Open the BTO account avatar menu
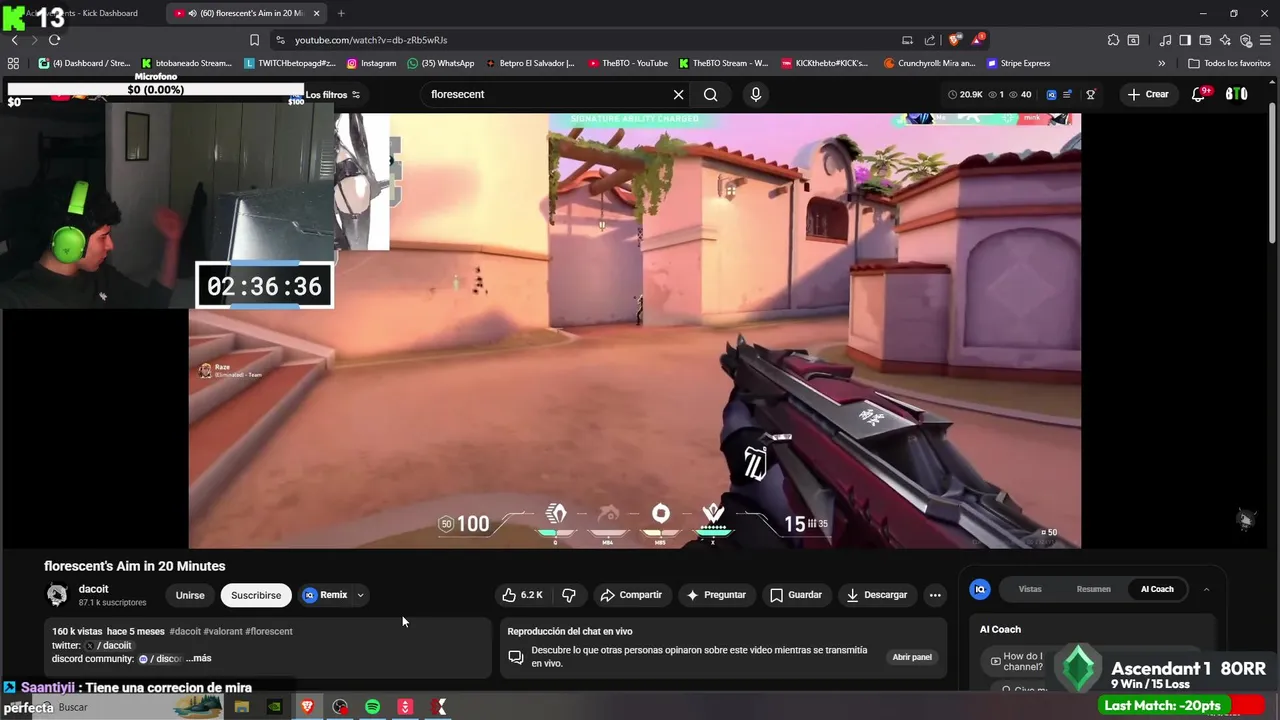Viewport: 1280px width, 720px height. pyautogui.click(x=1237, y=94)
